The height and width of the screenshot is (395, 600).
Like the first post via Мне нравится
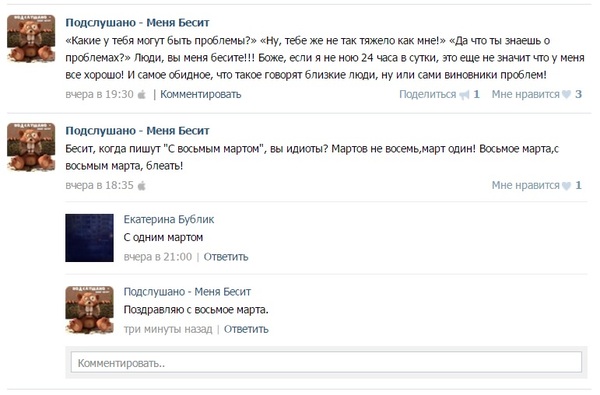tap(525, 94)
